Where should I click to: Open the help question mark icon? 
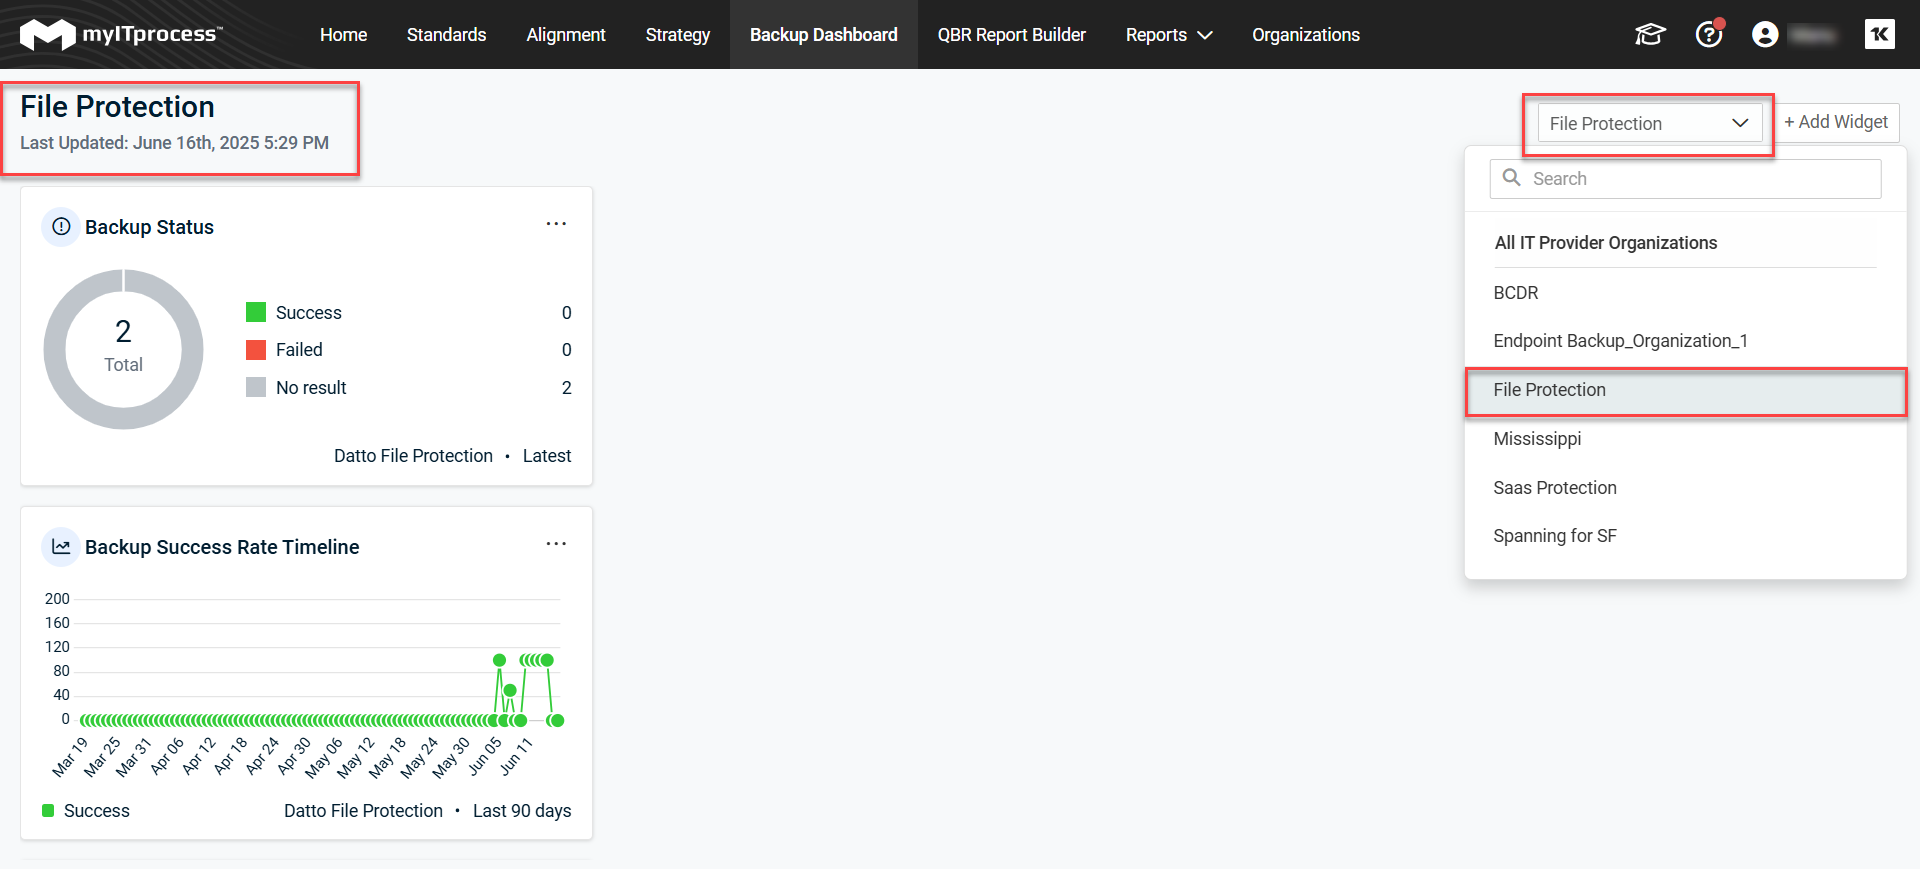pos(1709,35)
